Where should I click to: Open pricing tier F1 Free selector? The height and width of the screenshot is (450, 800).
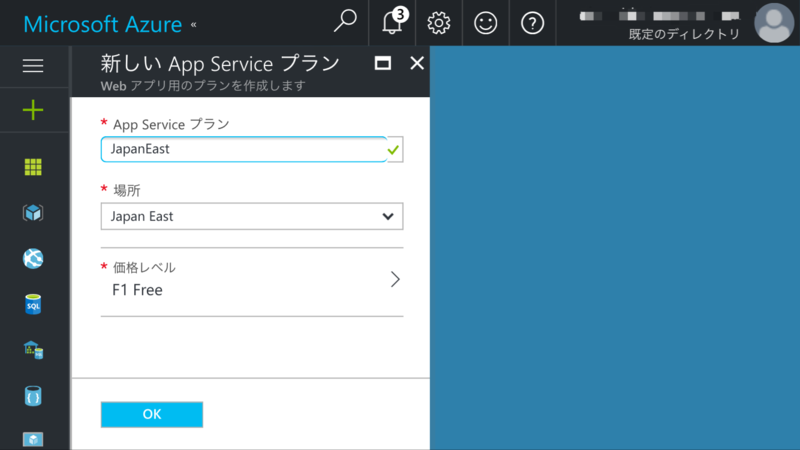point(252,280)
